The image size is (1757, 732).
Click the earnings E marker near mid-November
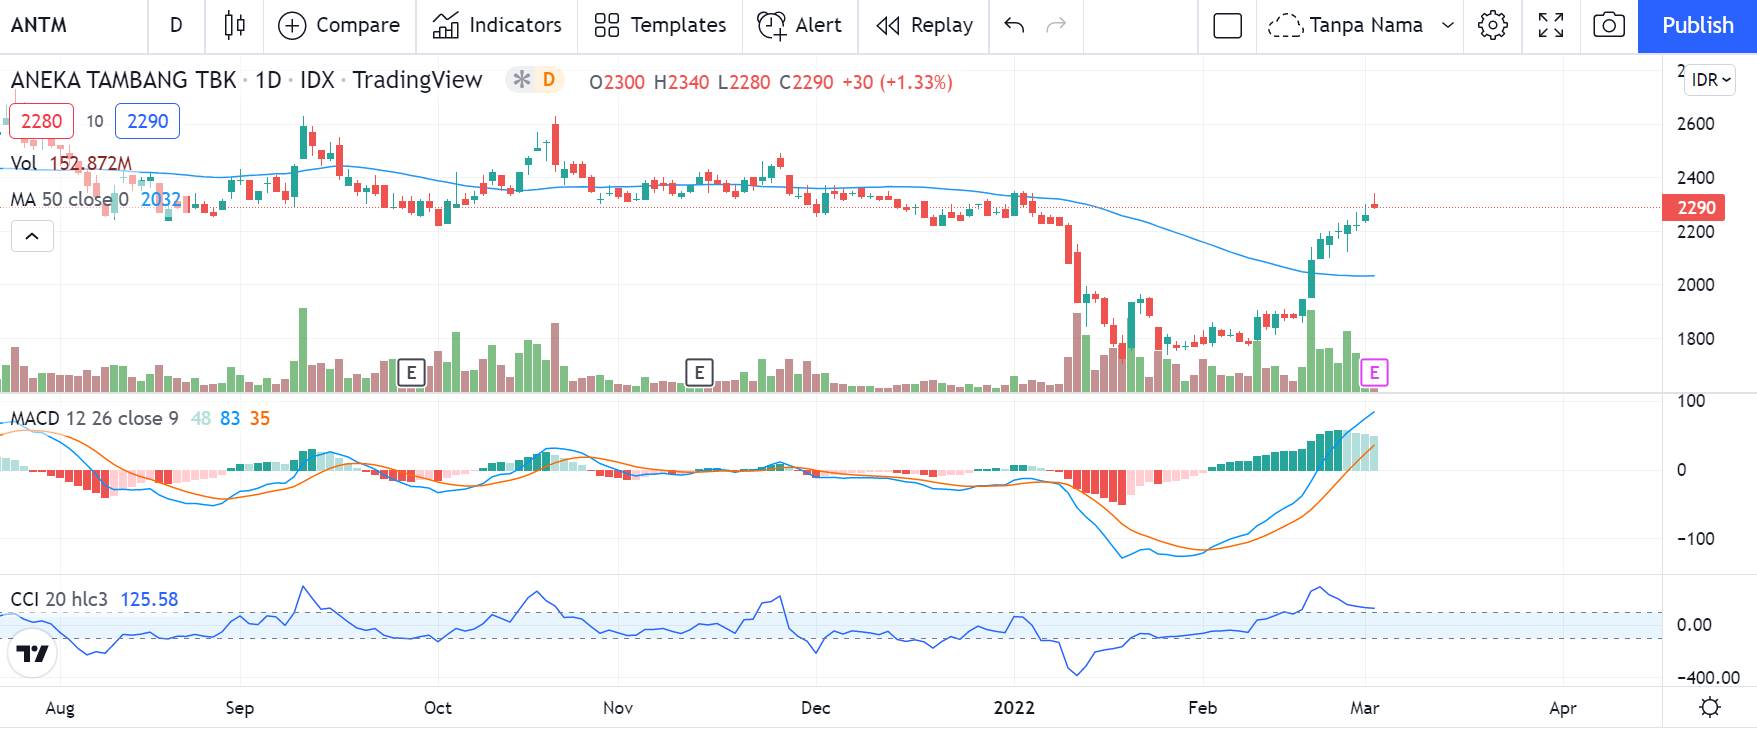[699, 373]
